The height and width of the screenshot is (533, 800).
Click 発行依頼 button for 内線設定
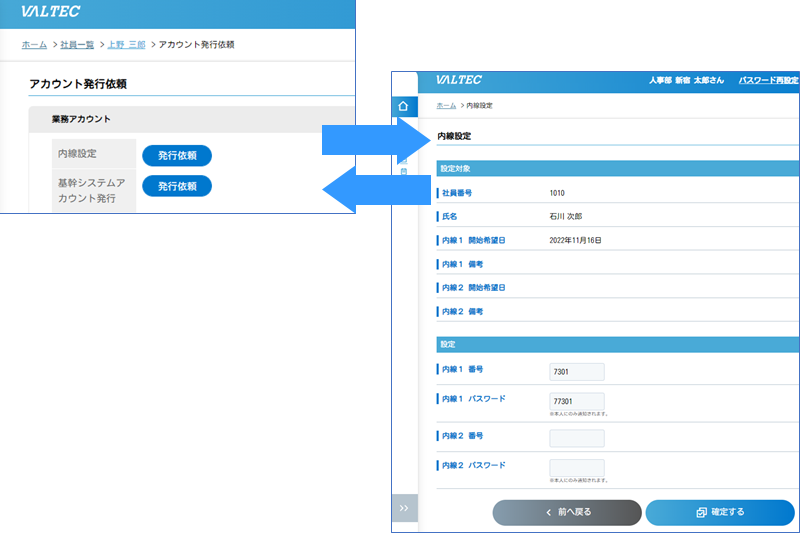(177, 155)
